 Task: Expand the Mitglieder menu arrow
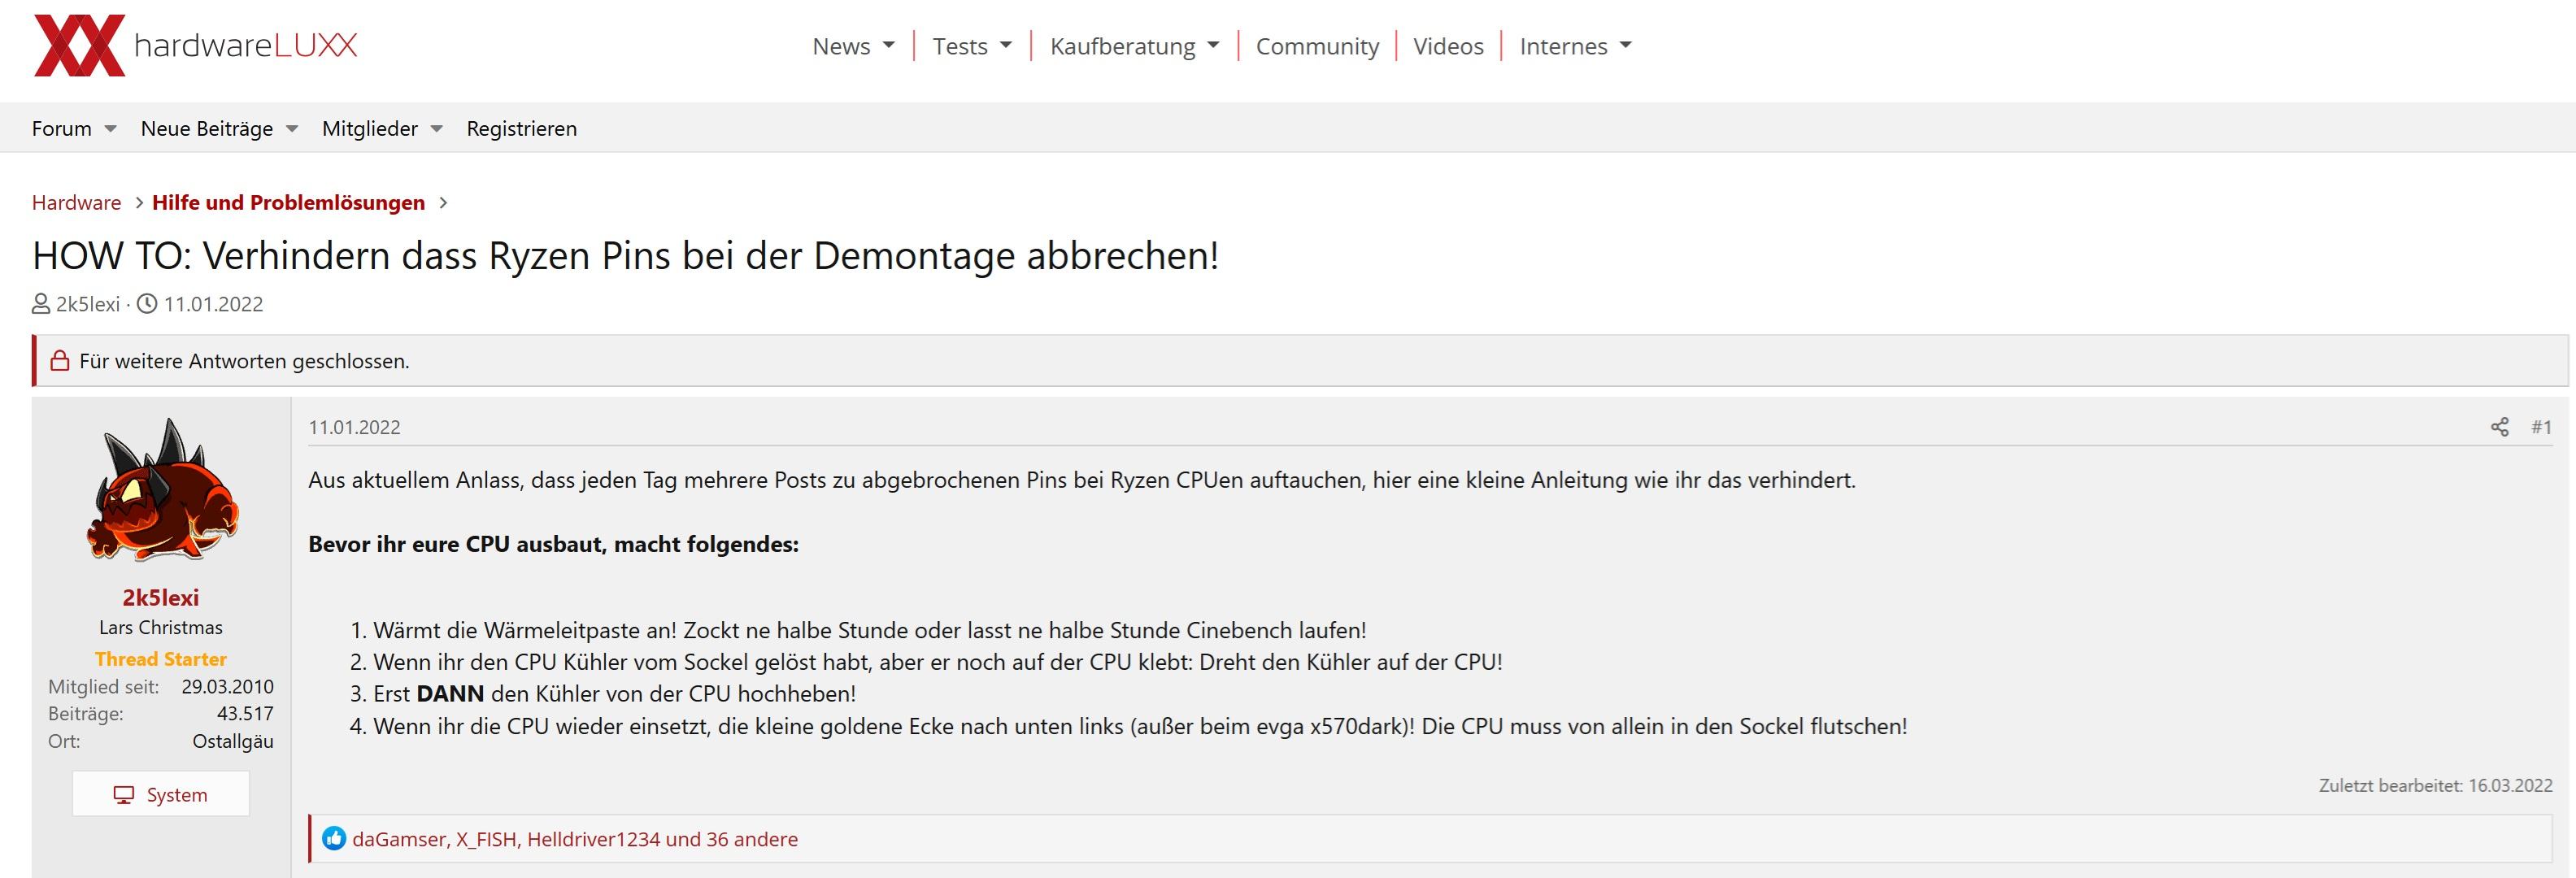click(436, 129)
